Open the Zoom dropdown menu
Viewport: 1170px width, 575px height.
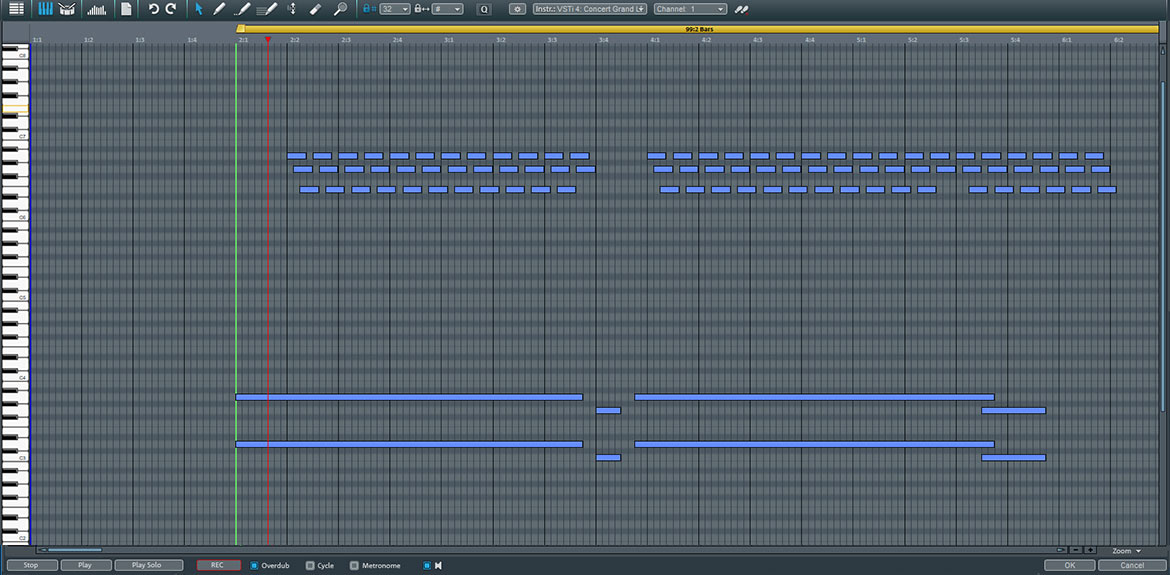(1127, 550)
